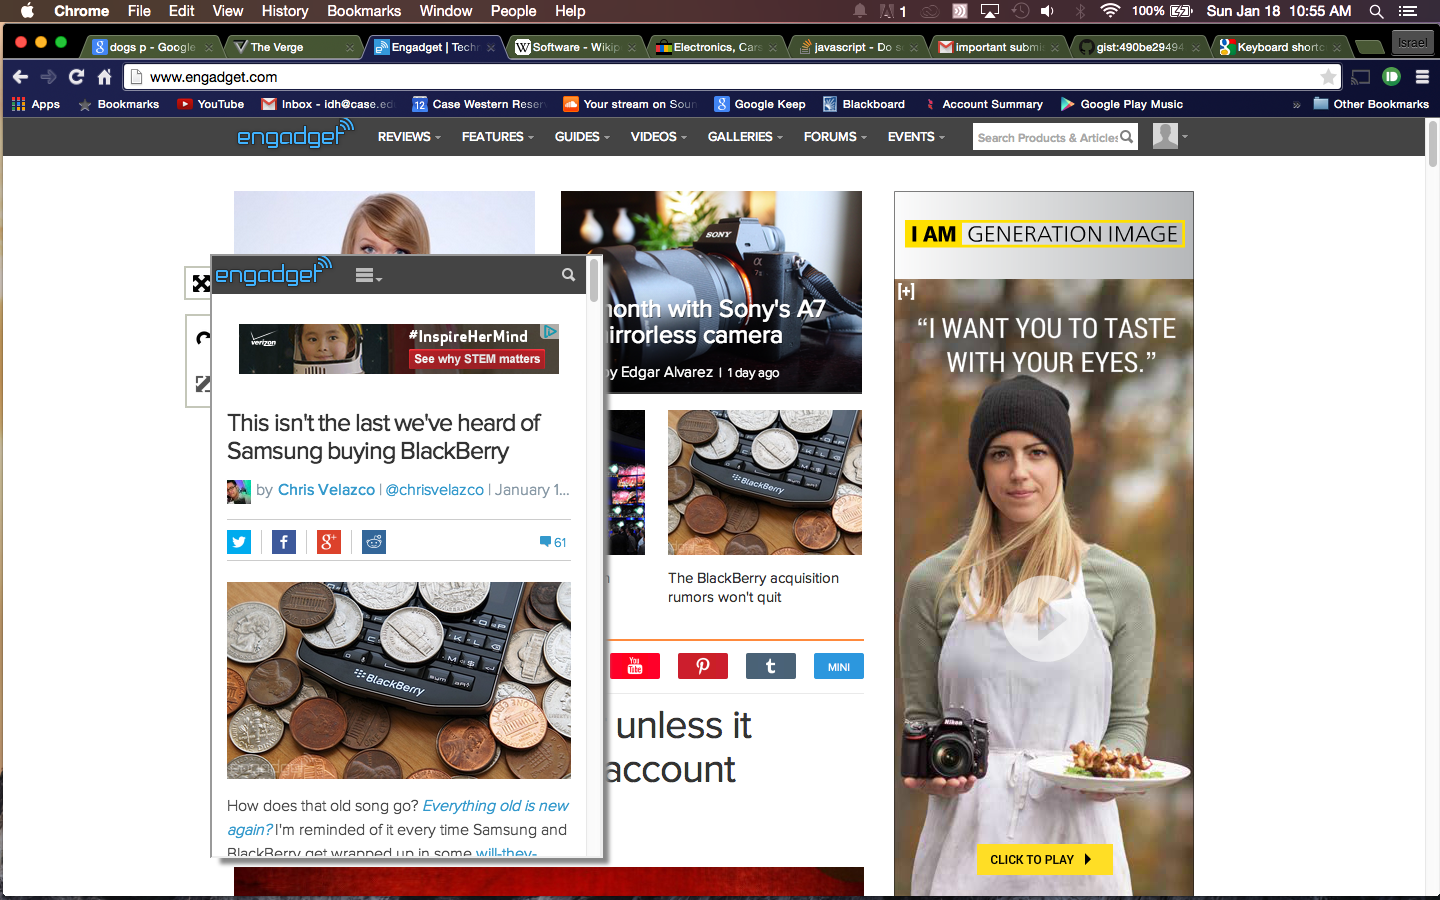The width and height of the screenshot is (1440, 900).
Task: Share article on Google Plus
Action: point(329,542)
